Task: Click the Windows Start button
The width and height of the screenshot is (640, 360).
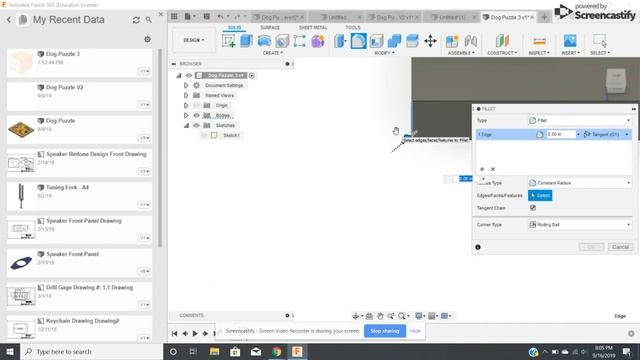Action: click(x=9, y=351)
